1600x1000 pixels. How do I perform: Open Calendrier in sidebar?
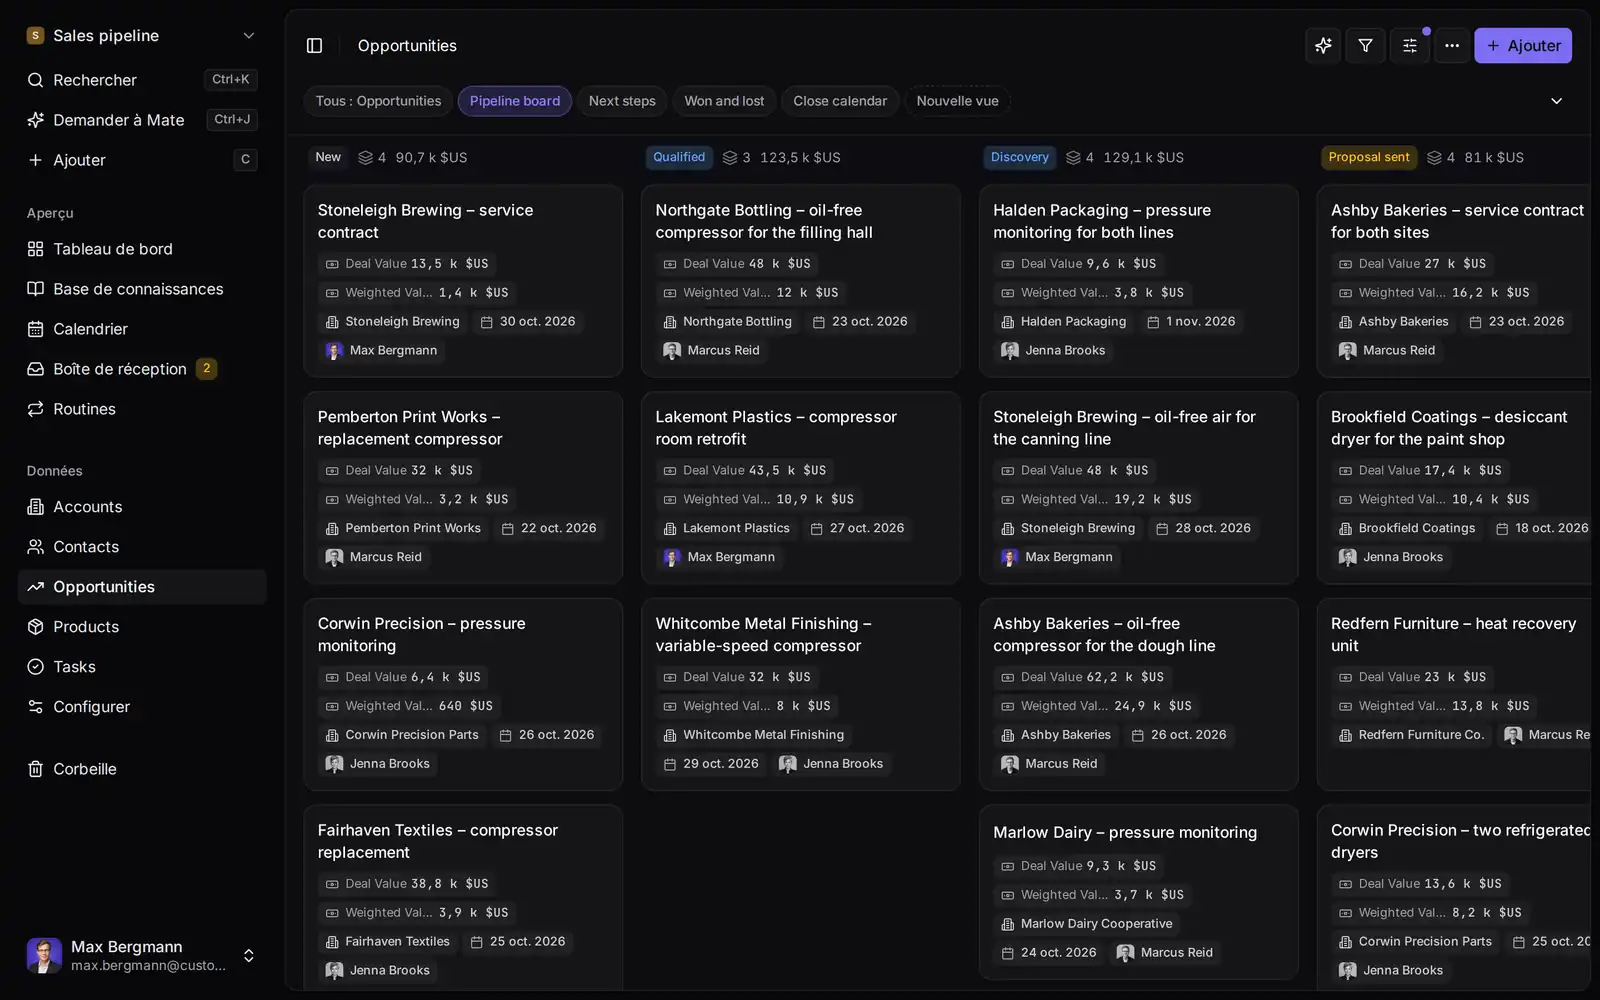coord(142,329)
